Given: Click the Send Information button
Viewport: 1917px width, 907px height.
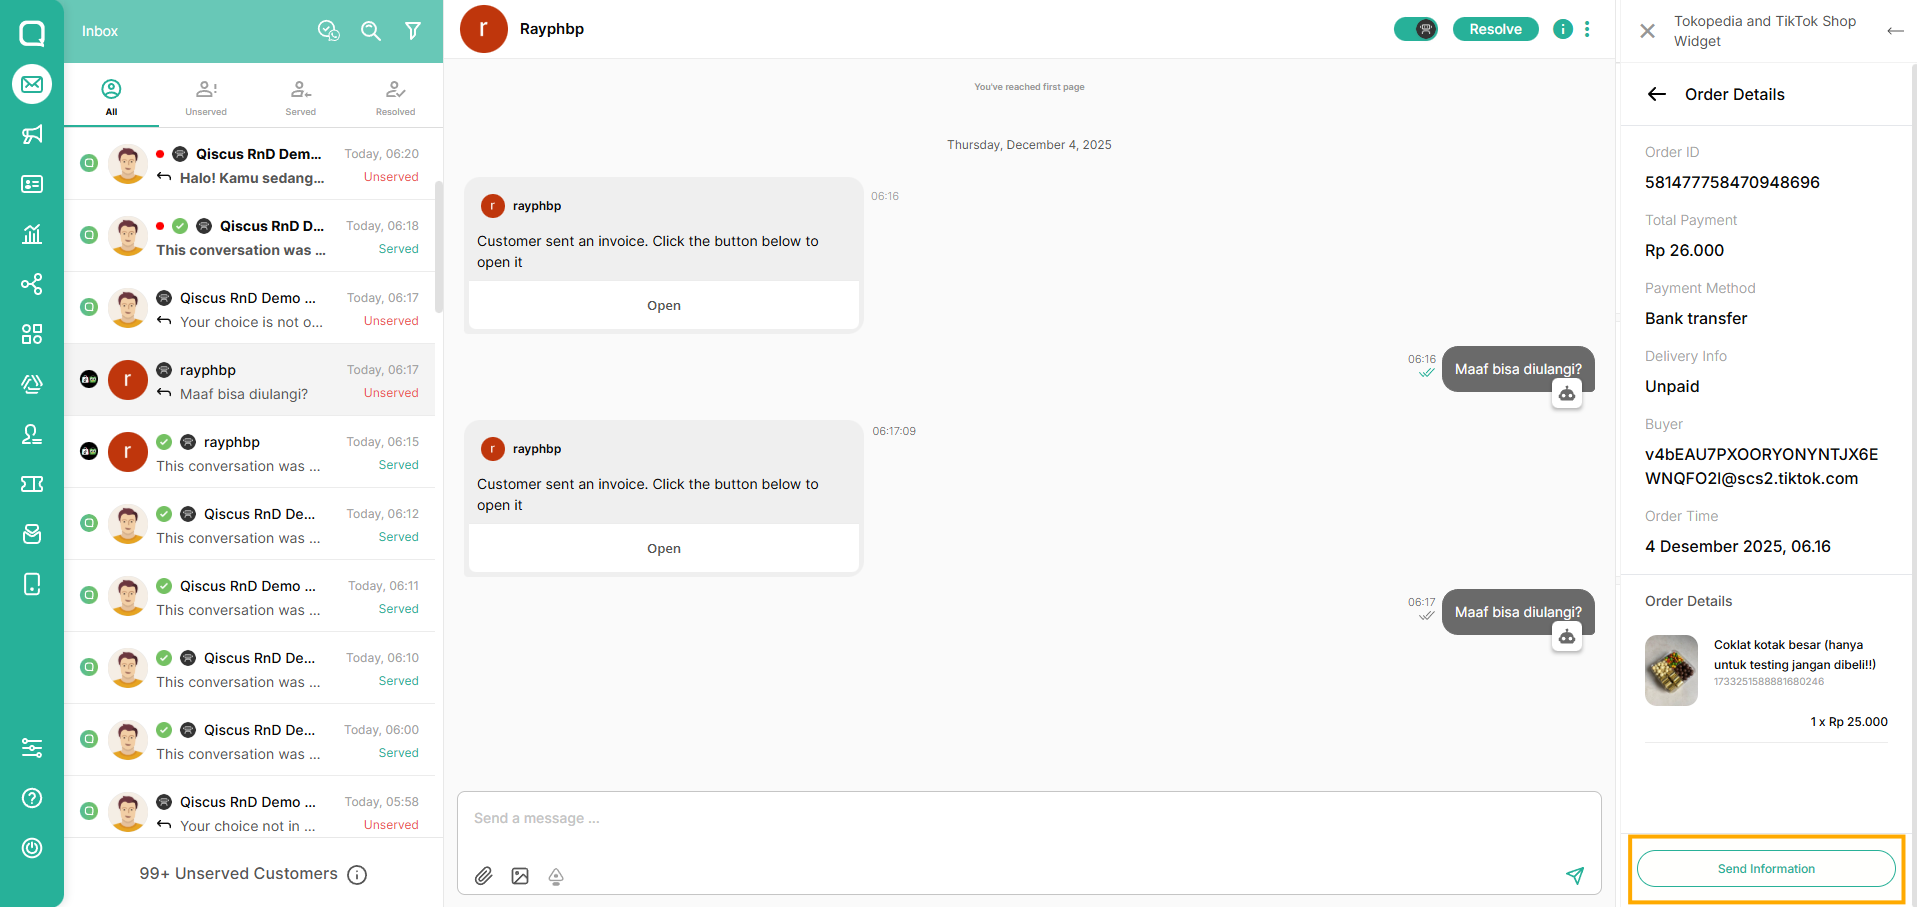Looking at the screenshot, I should point(1766,869).
